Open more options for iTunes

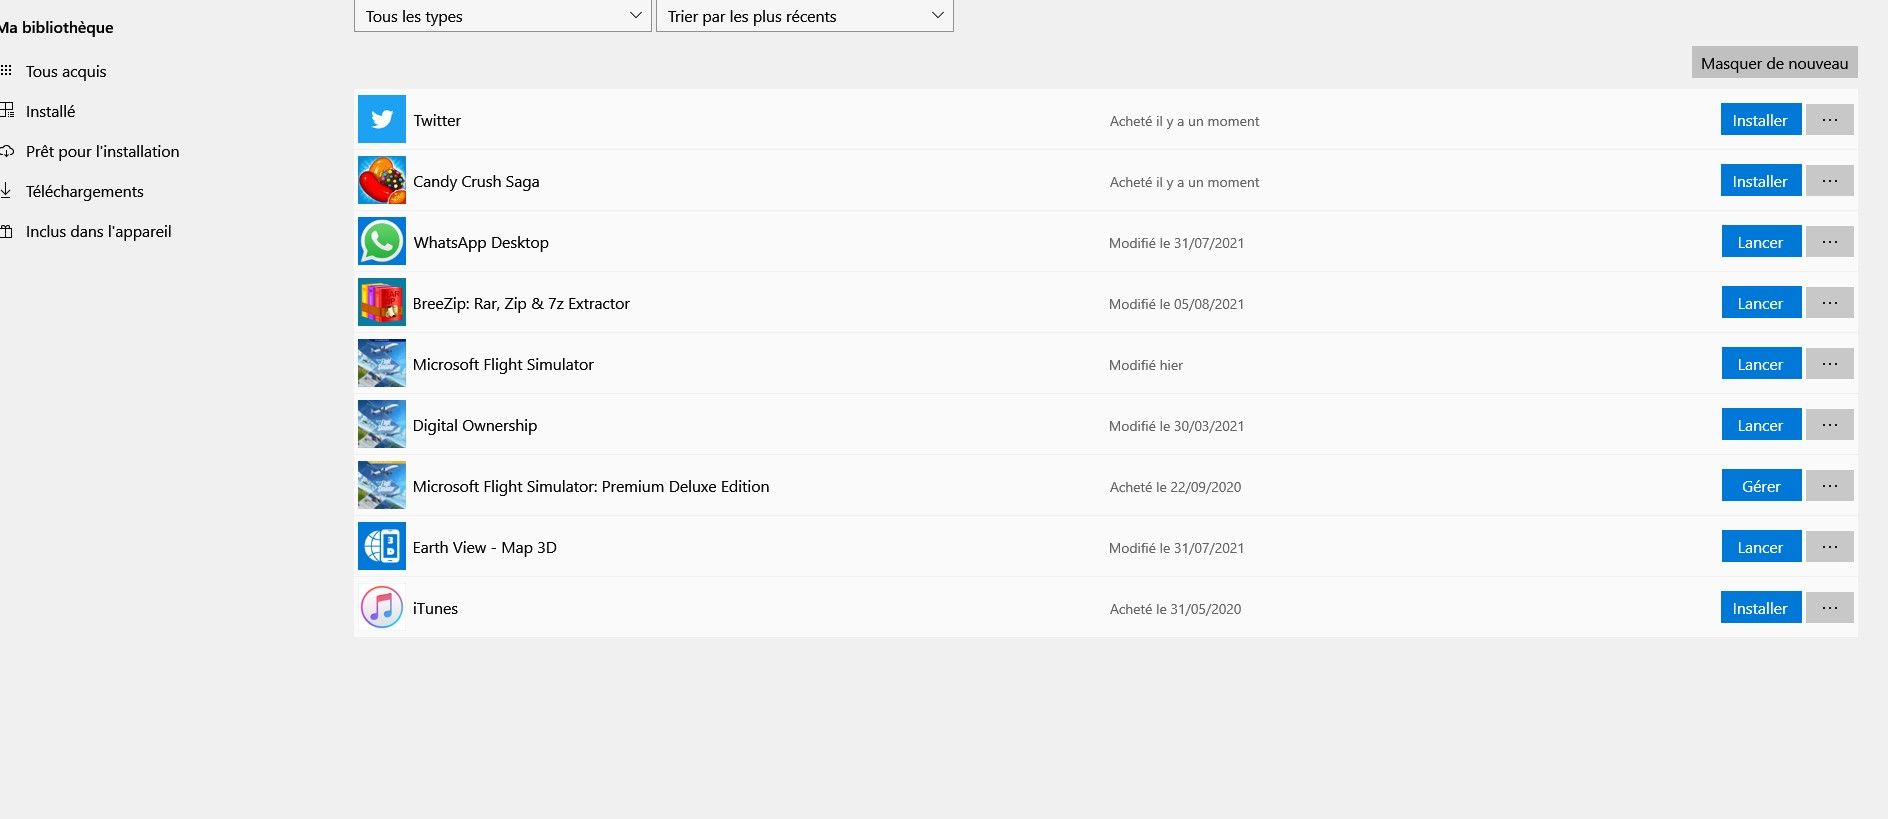tap(1830, 608)
